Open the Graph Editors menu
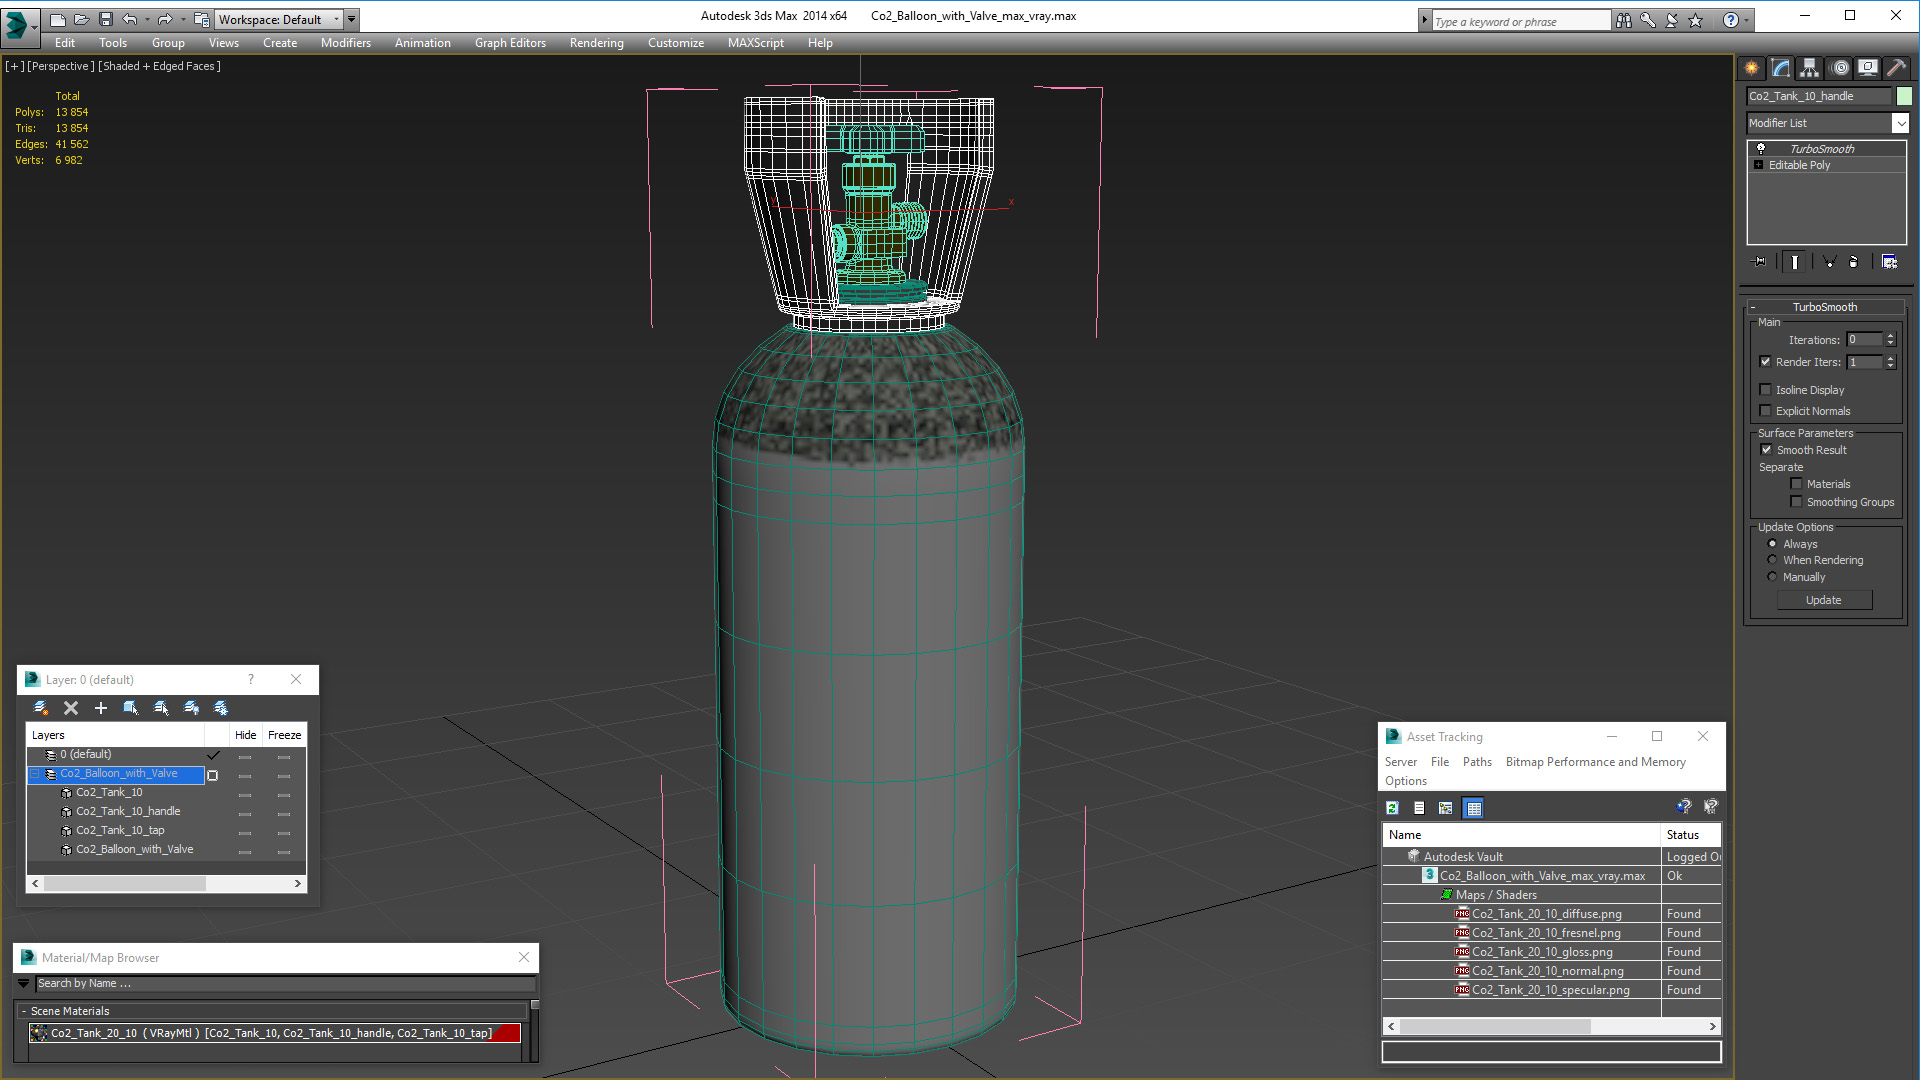This screenshot has width=1920, height=1080. pyautogui.click(x=510, y=43)
